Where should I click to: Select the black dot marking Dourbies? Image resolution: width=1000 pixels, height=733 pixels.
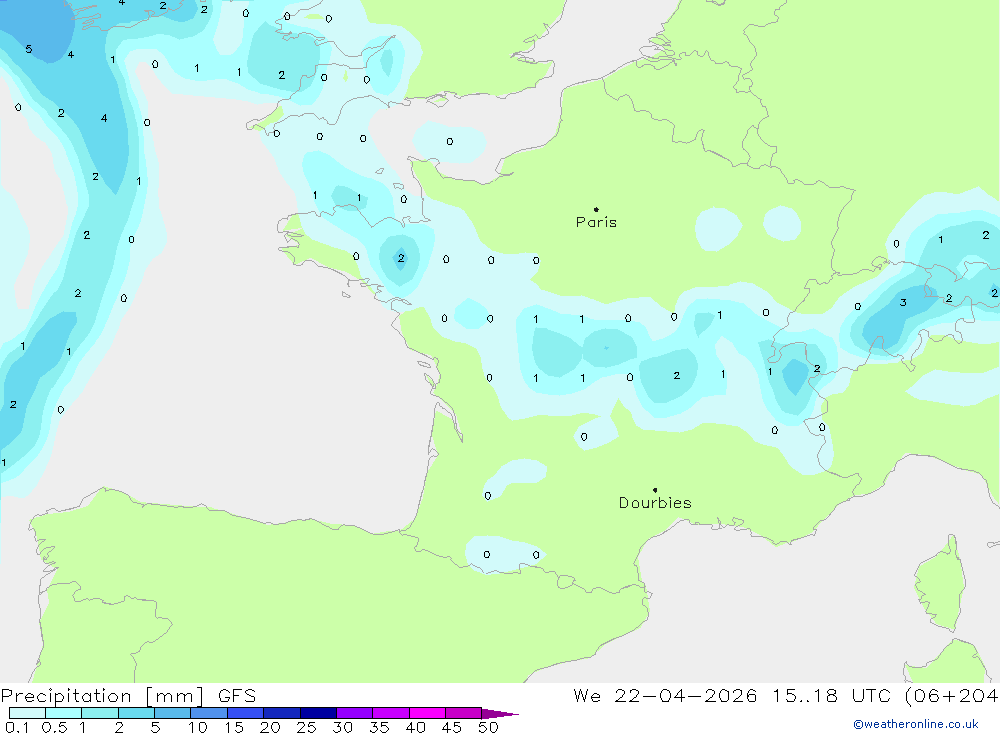click(x=655, y=490)
